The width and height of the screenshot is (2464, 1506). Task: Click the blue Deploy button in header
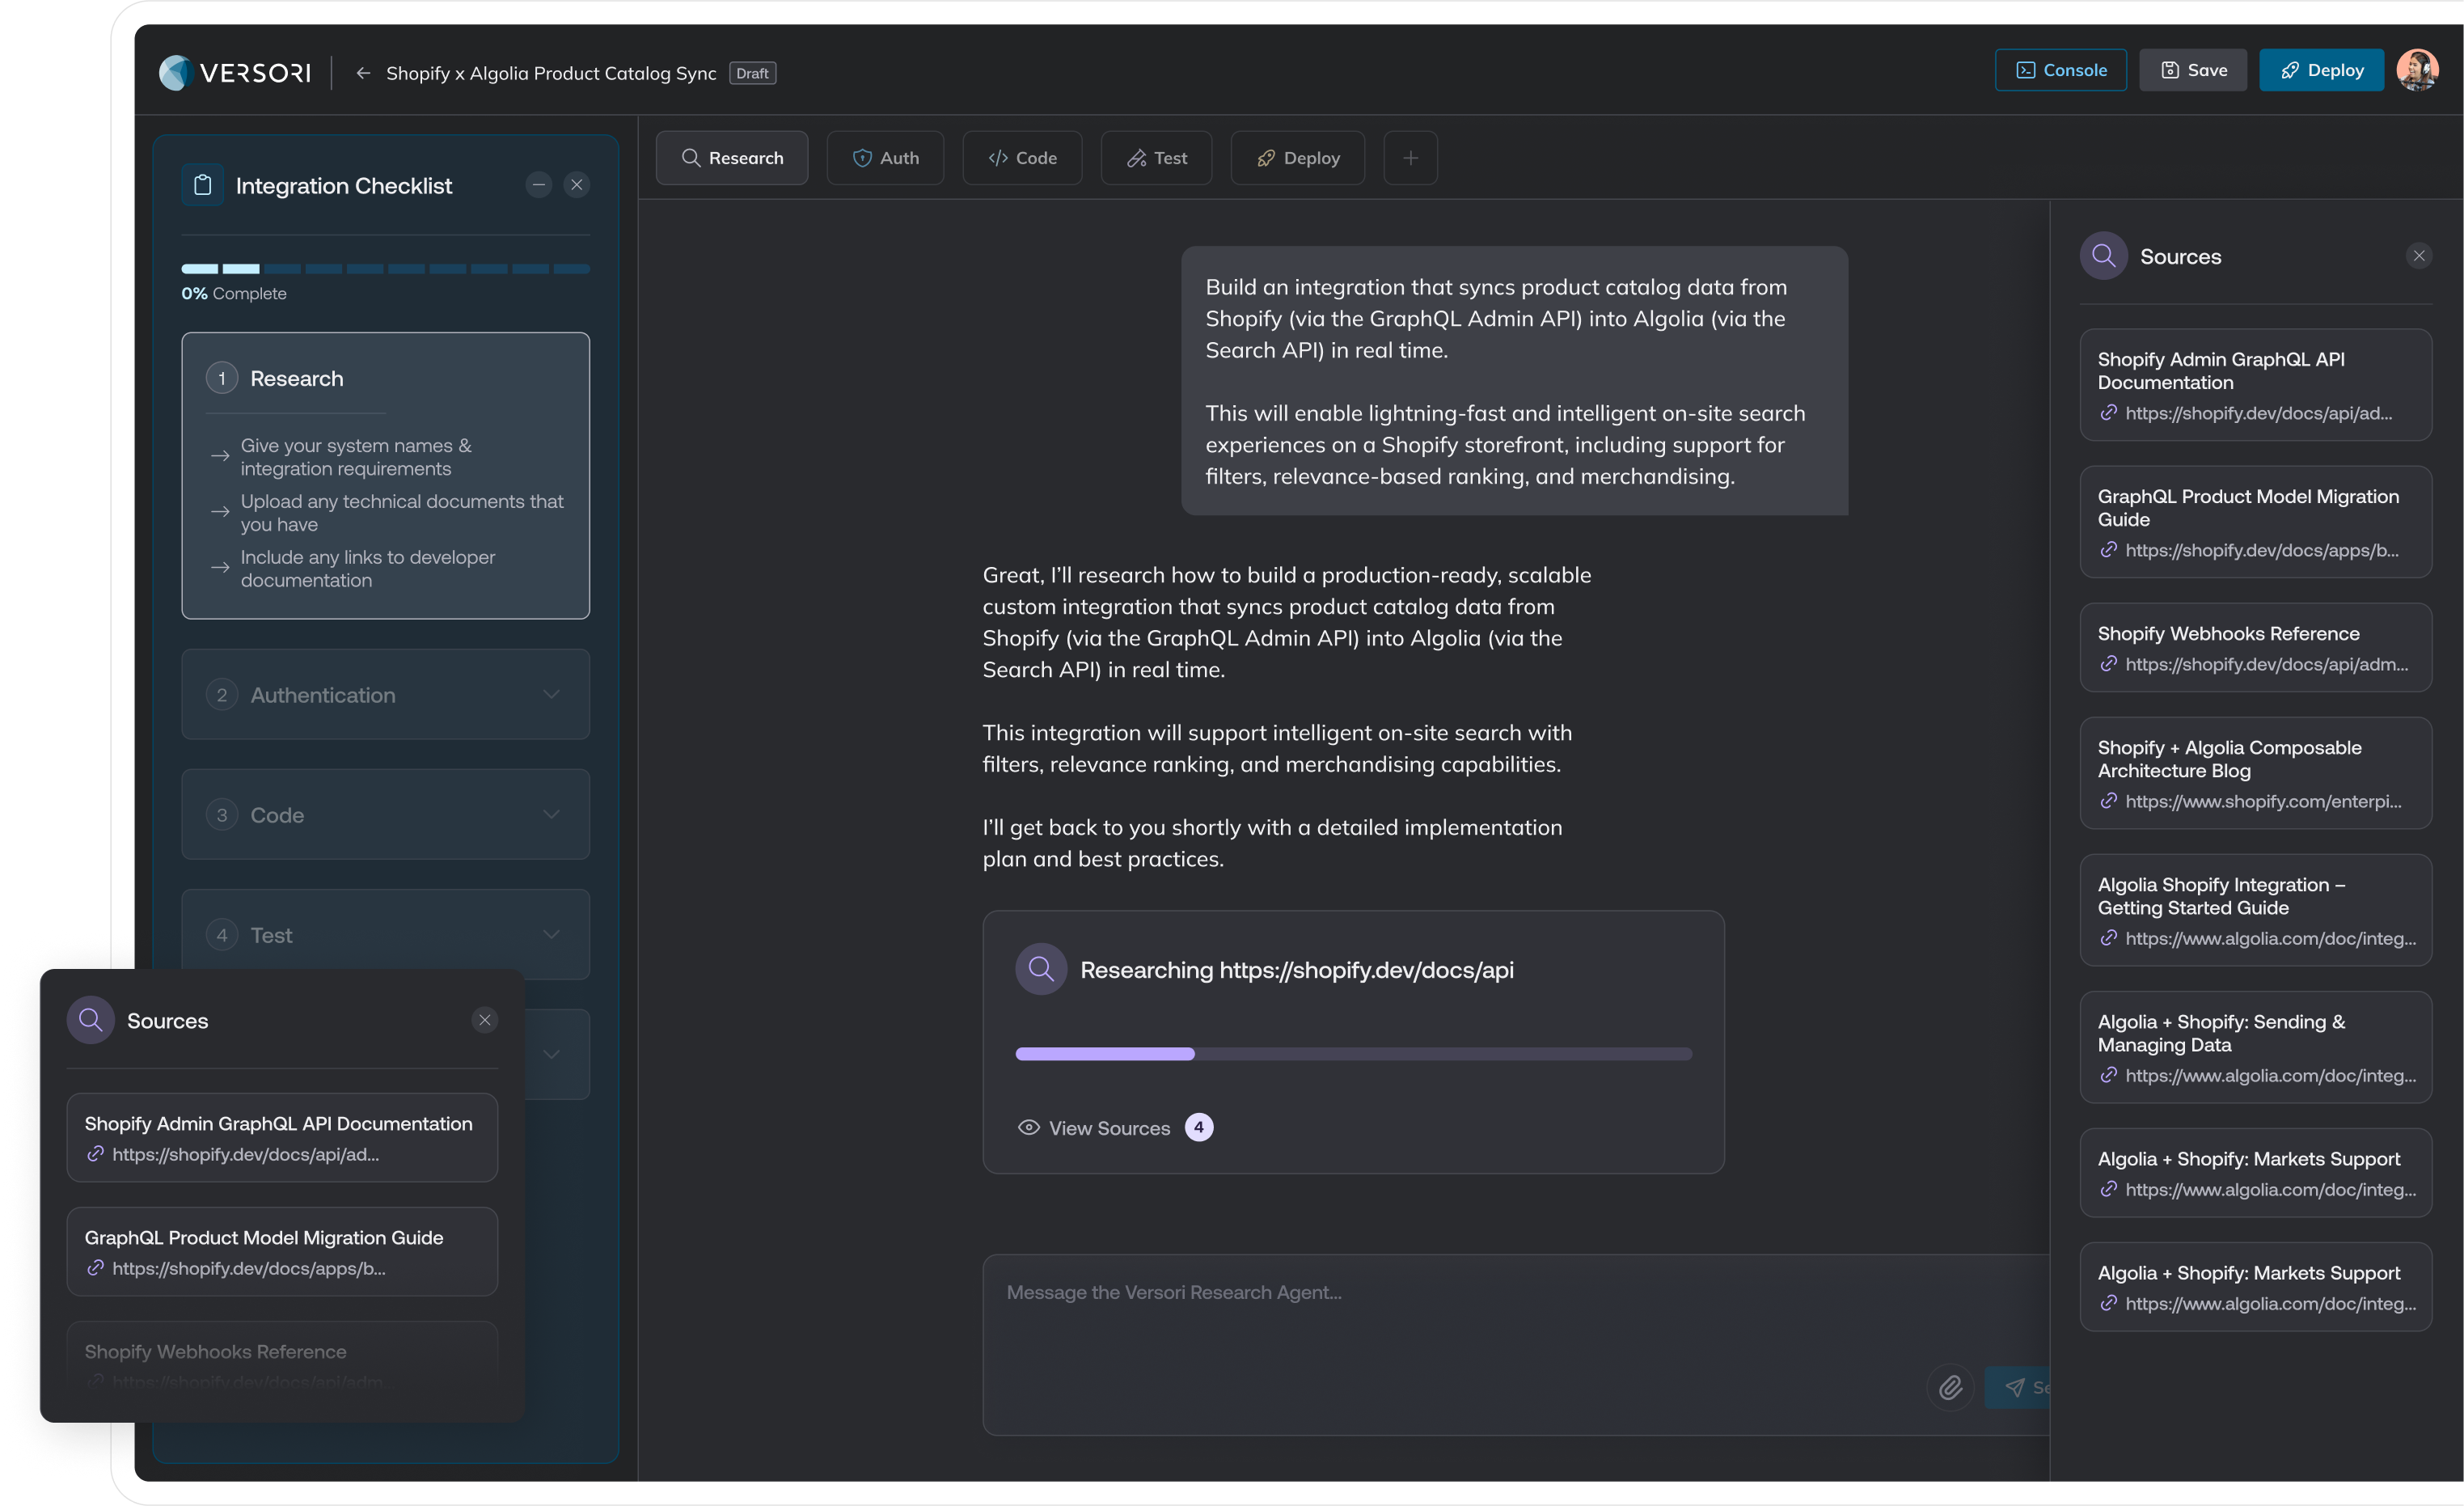[x=2321, y=70]
